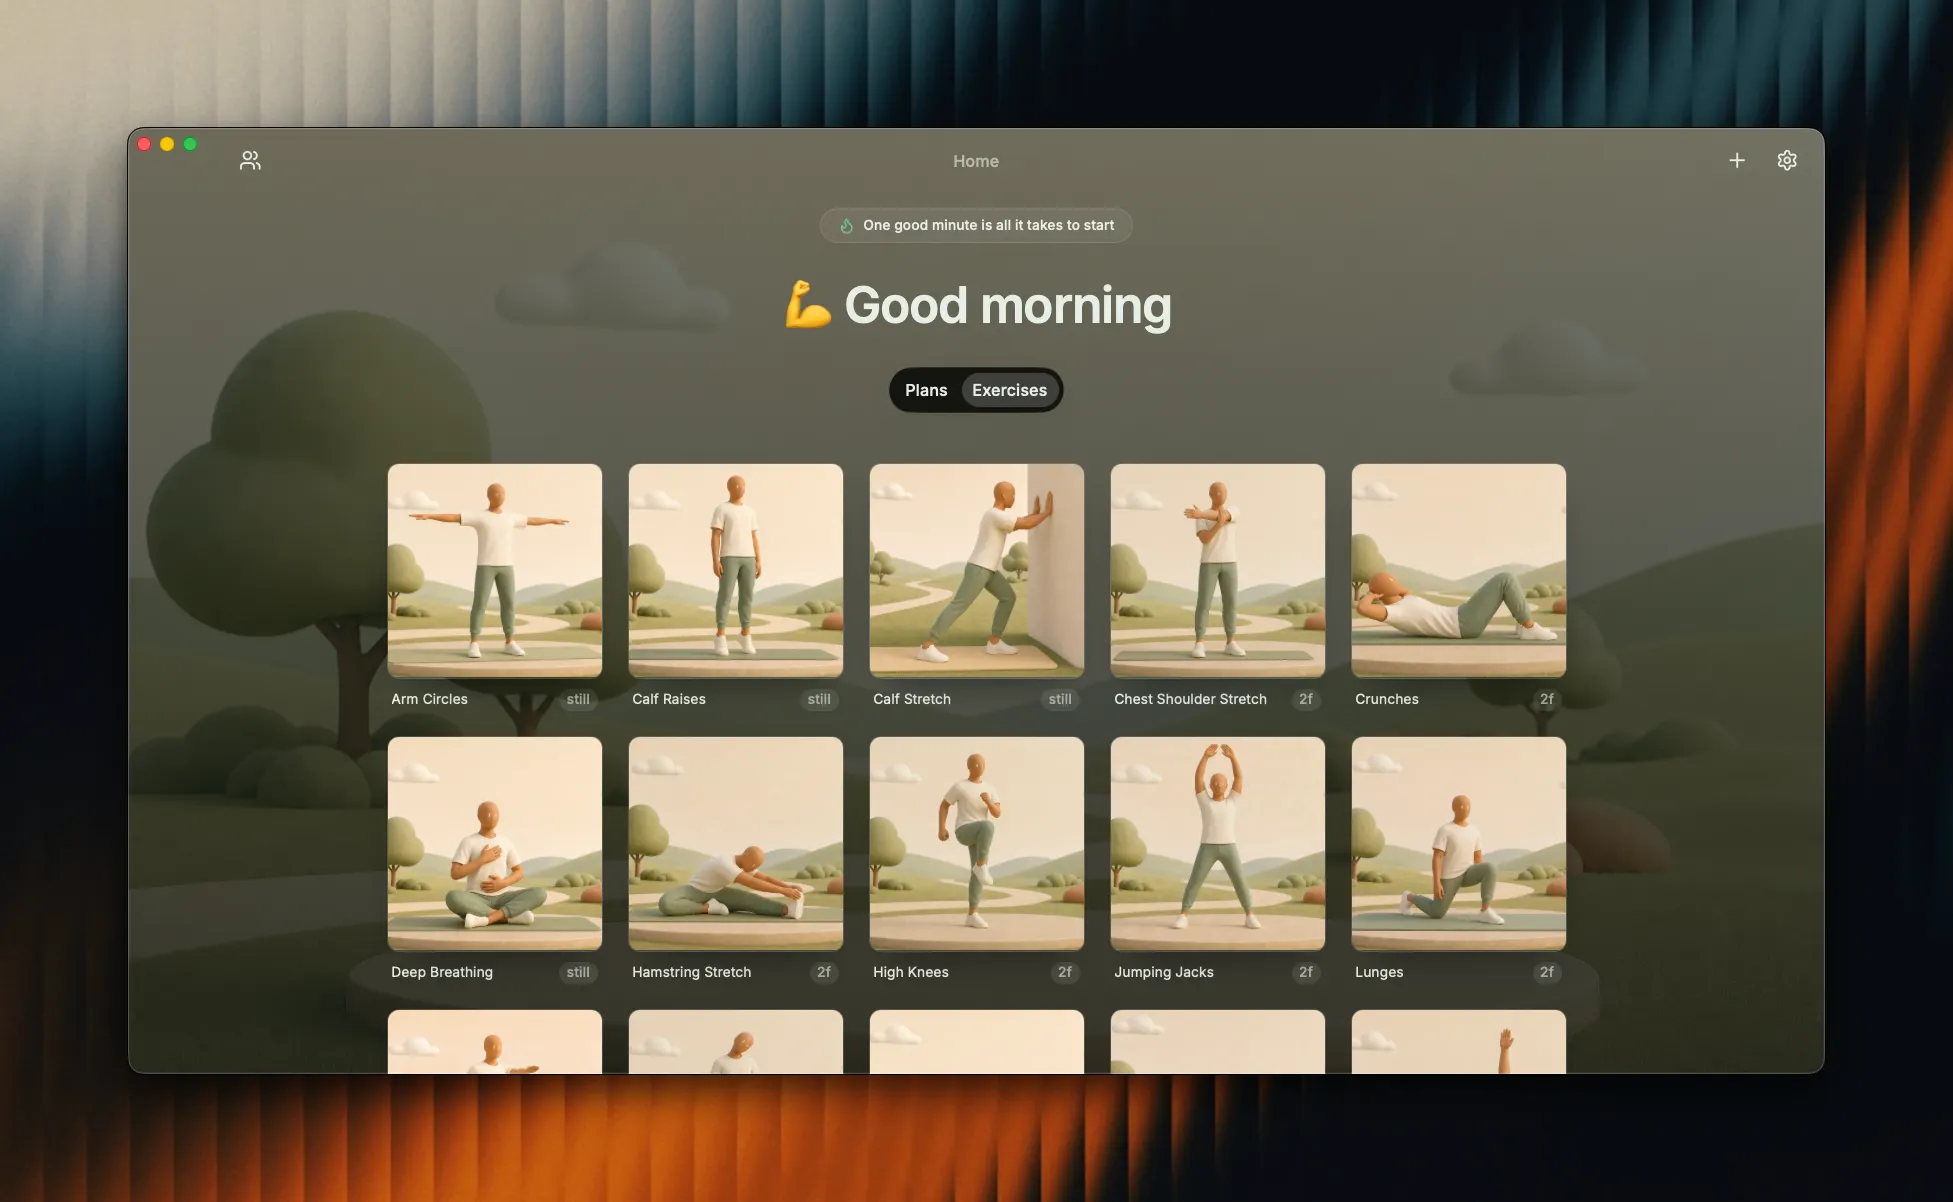Click the flame icon in the motivation banner
This screenshot has width=1953, height=1202.
pos(846,225)
